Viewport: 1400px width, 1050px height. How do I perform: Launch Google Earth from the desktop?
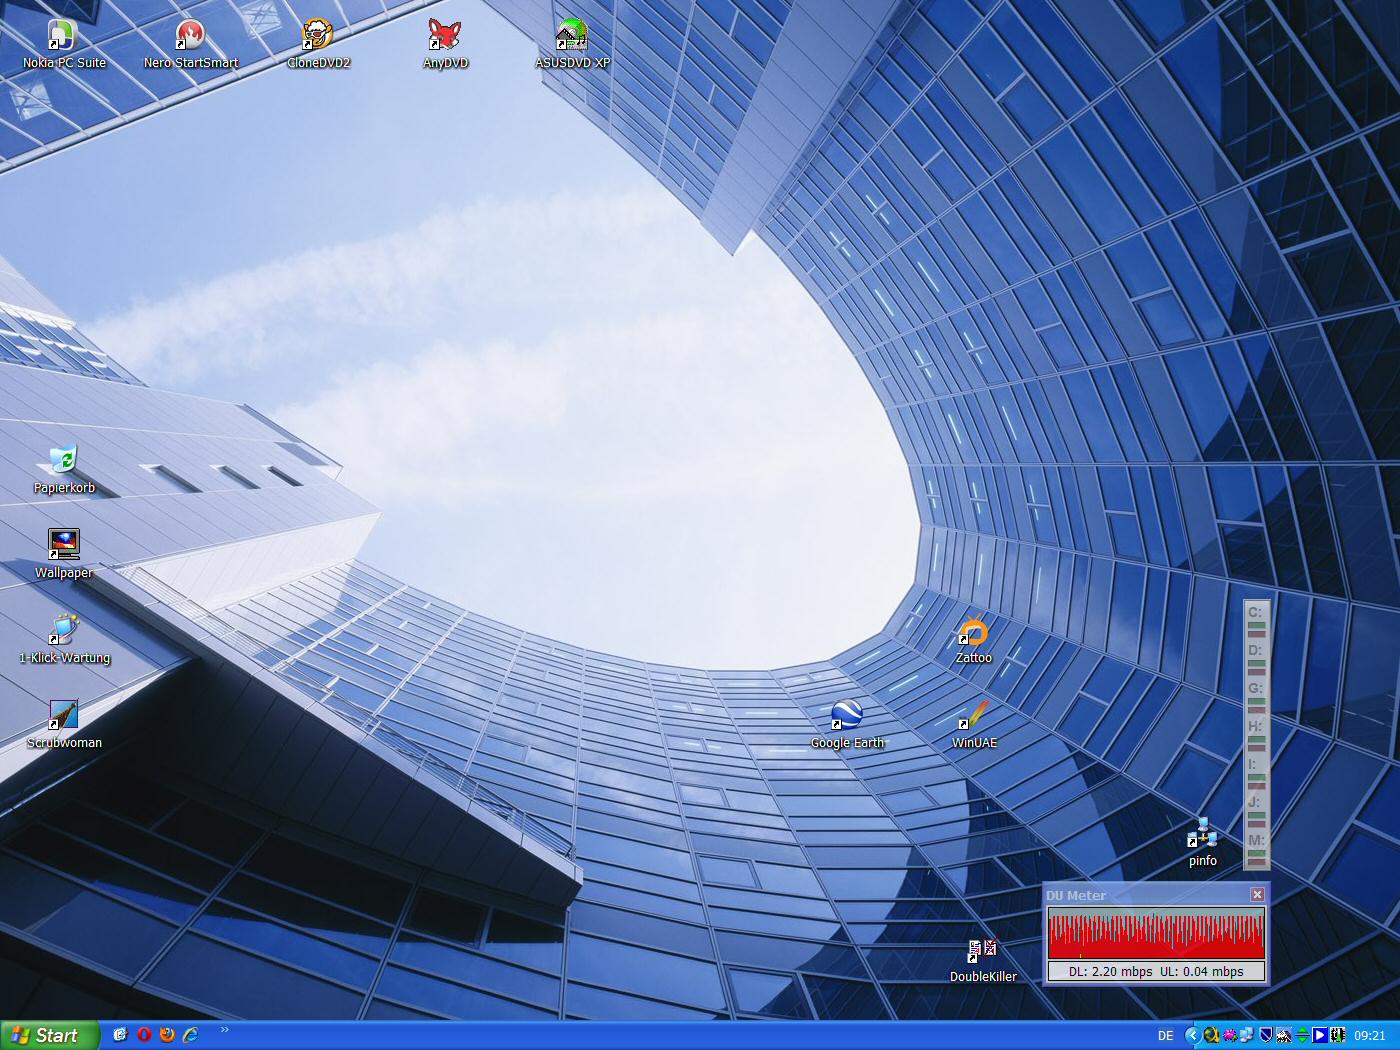(846, 716)
